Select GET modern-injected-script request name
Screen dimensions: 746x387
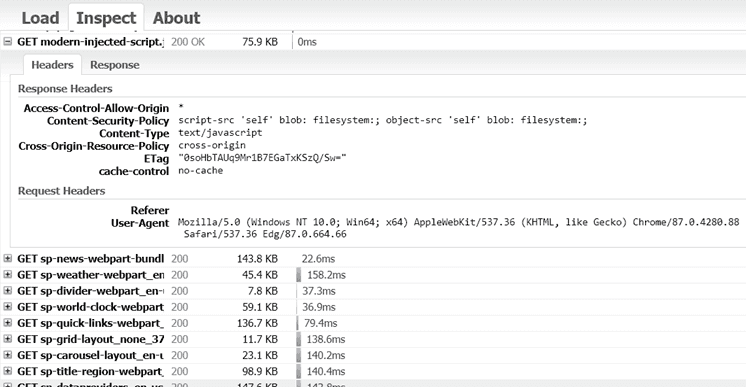90,42
